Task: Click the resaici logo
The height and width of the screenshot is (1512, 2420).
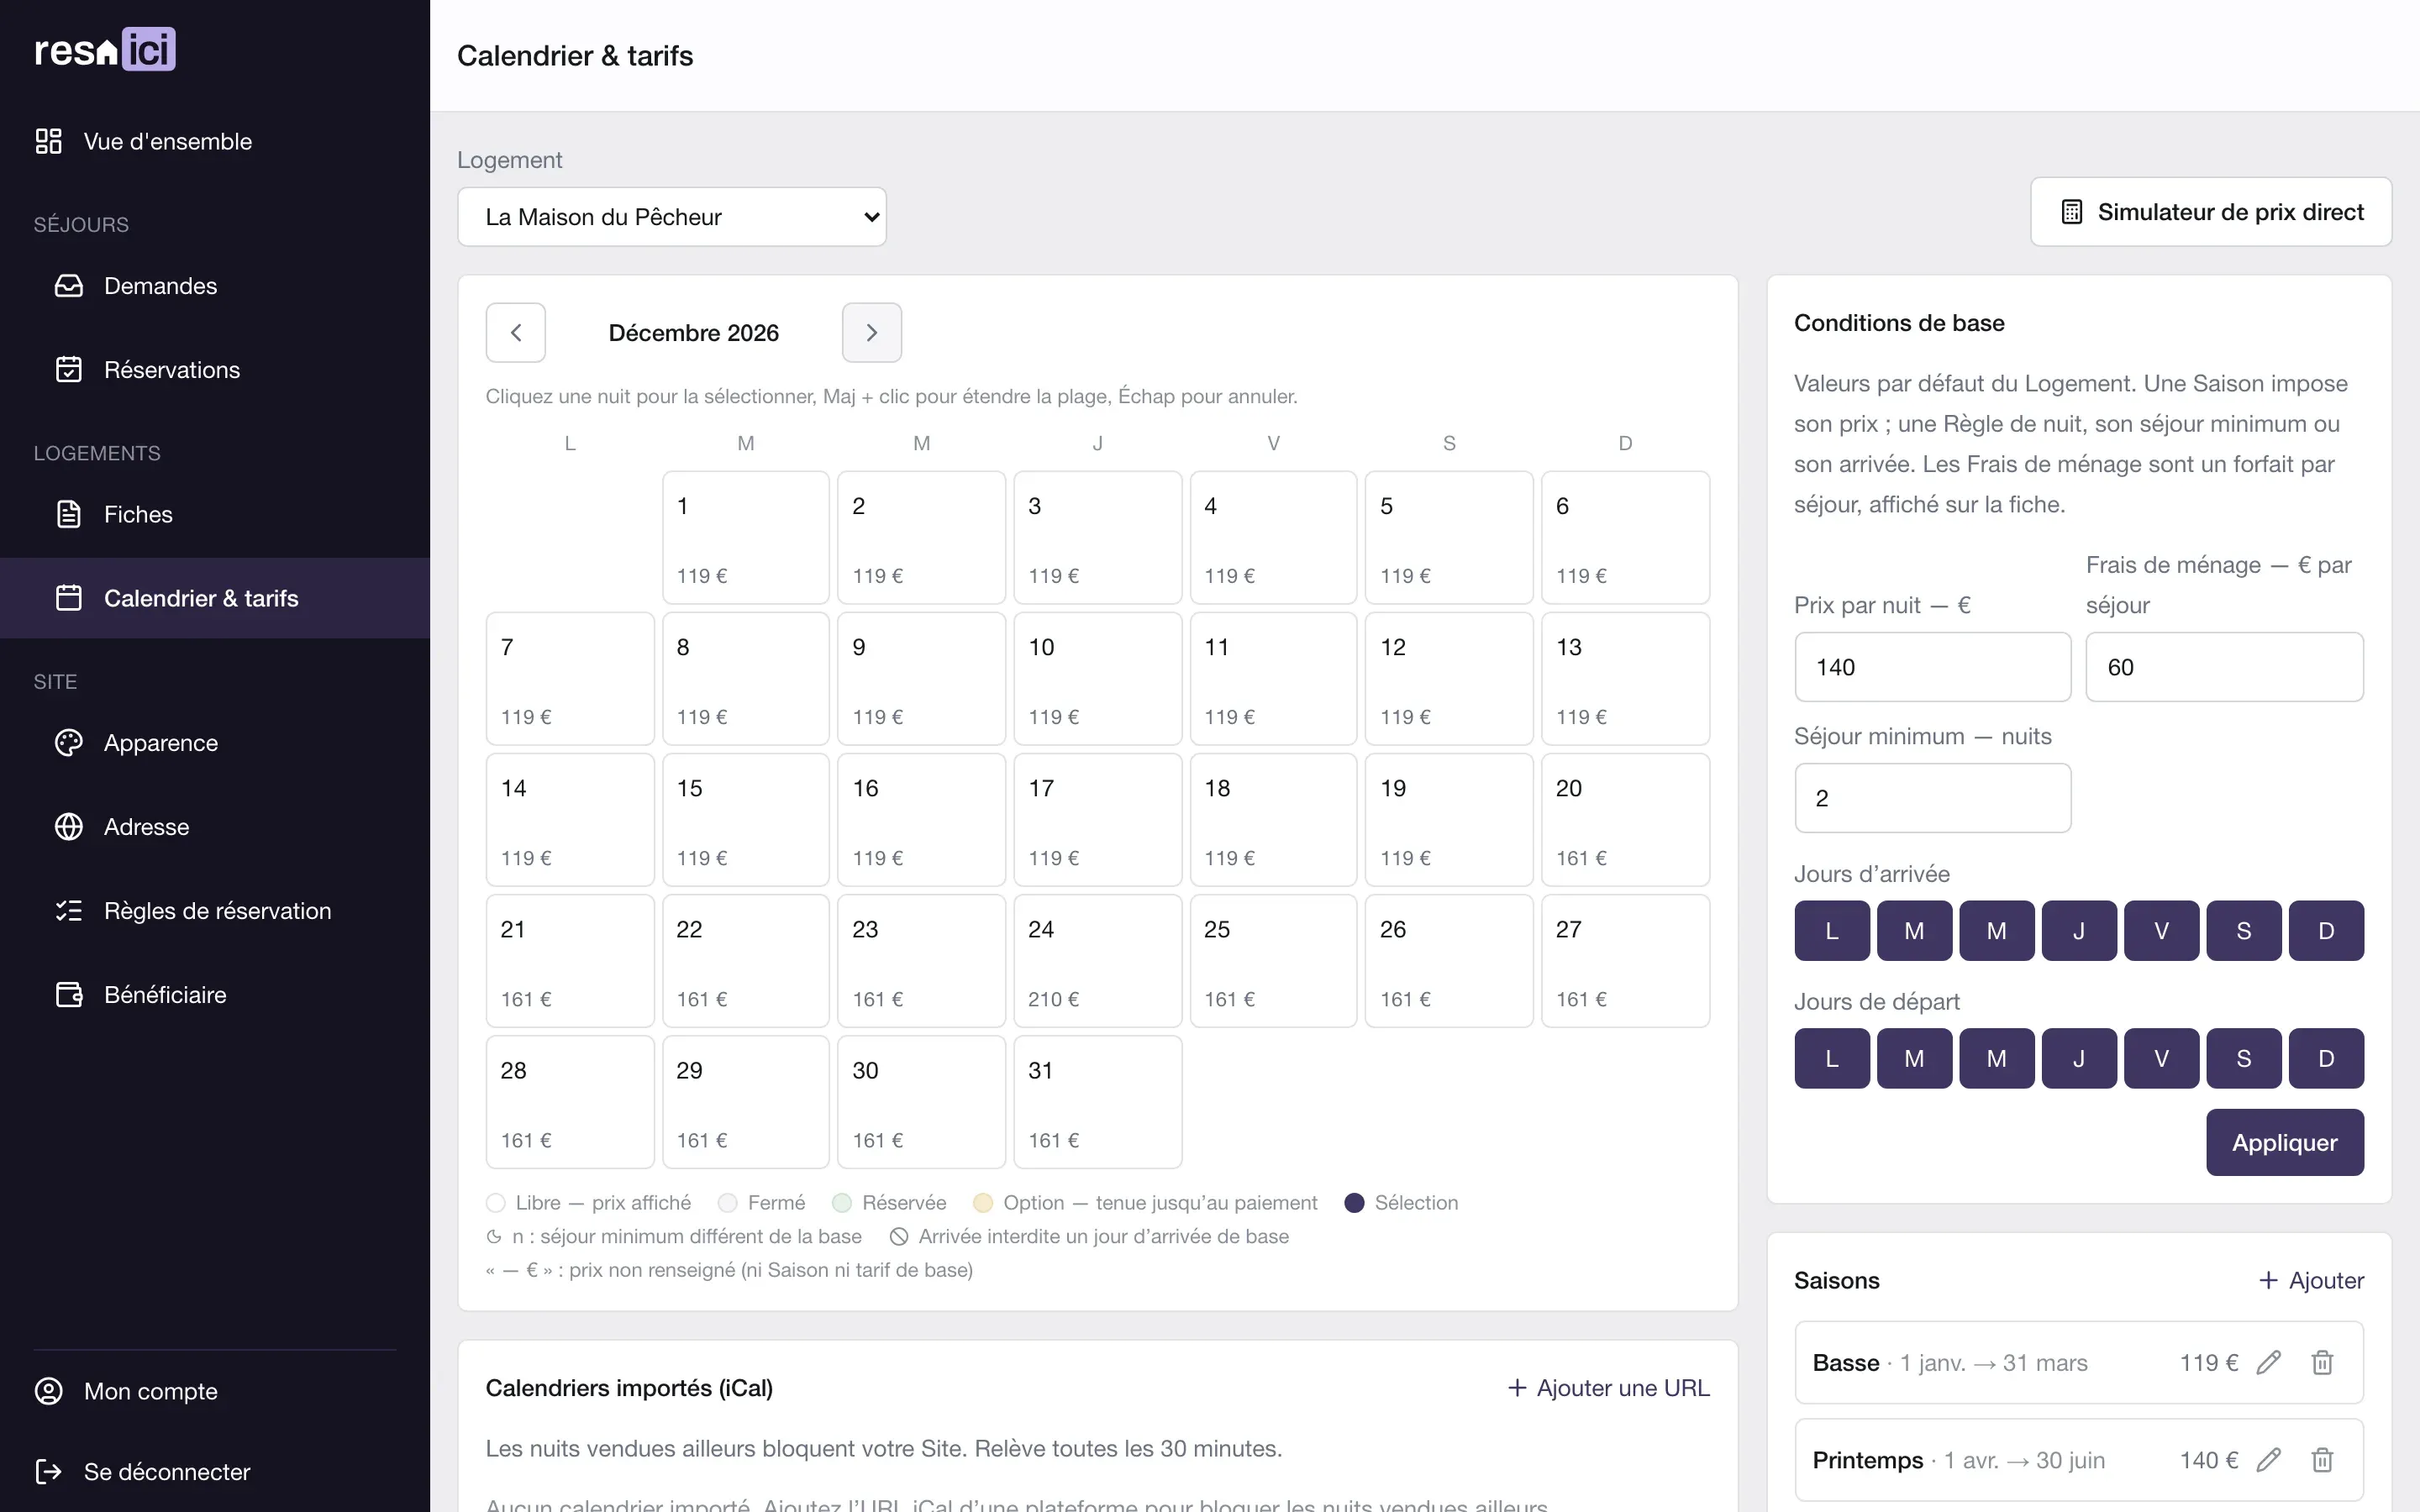Action: tap(105, 49)
